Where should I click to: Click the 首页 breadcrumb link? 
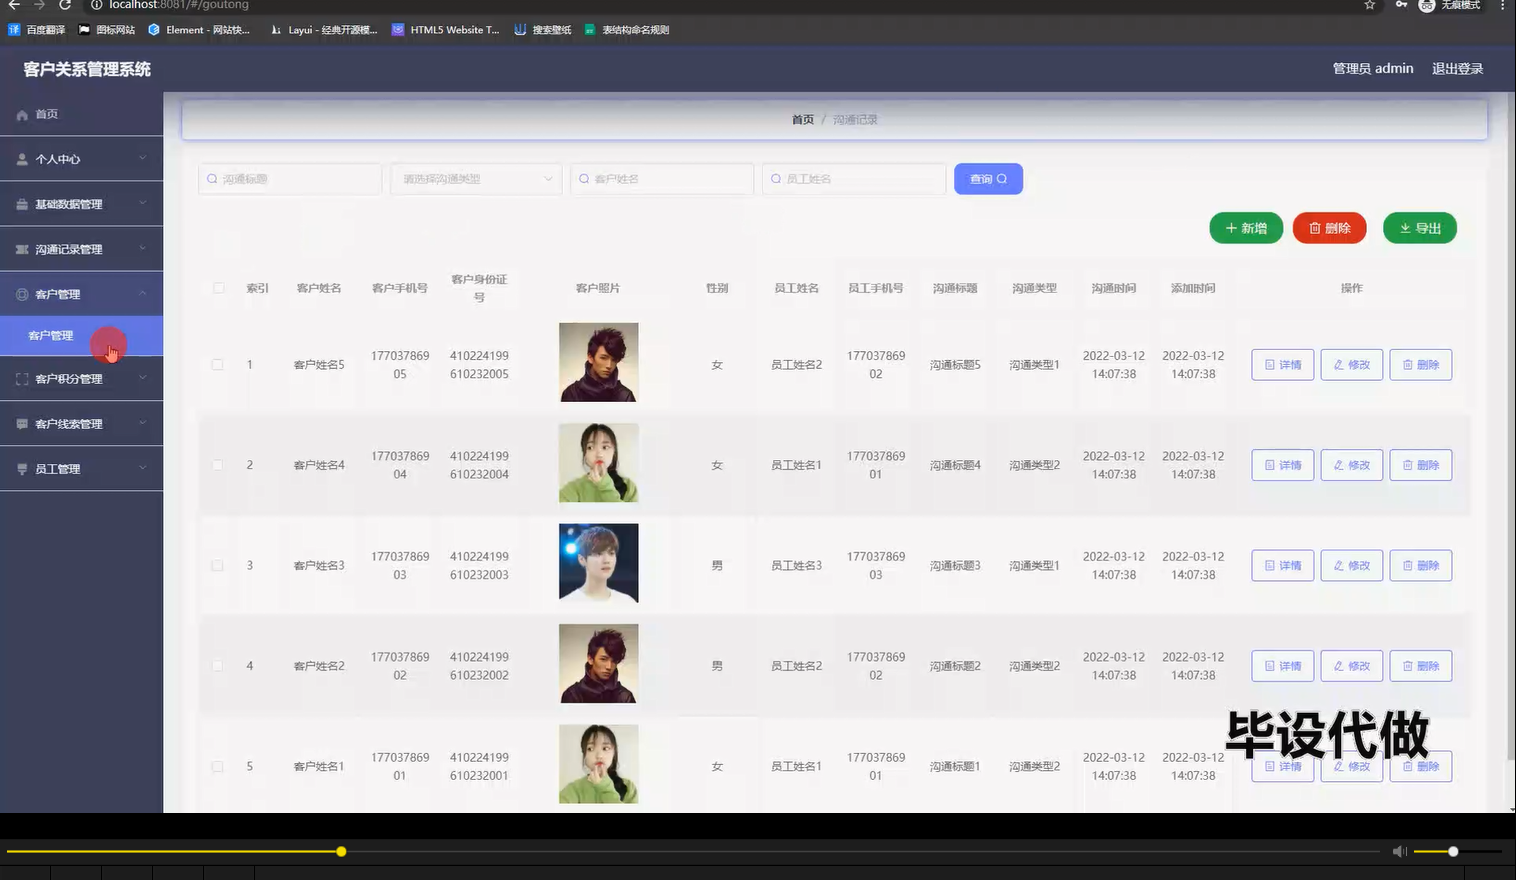click(803, 120)
